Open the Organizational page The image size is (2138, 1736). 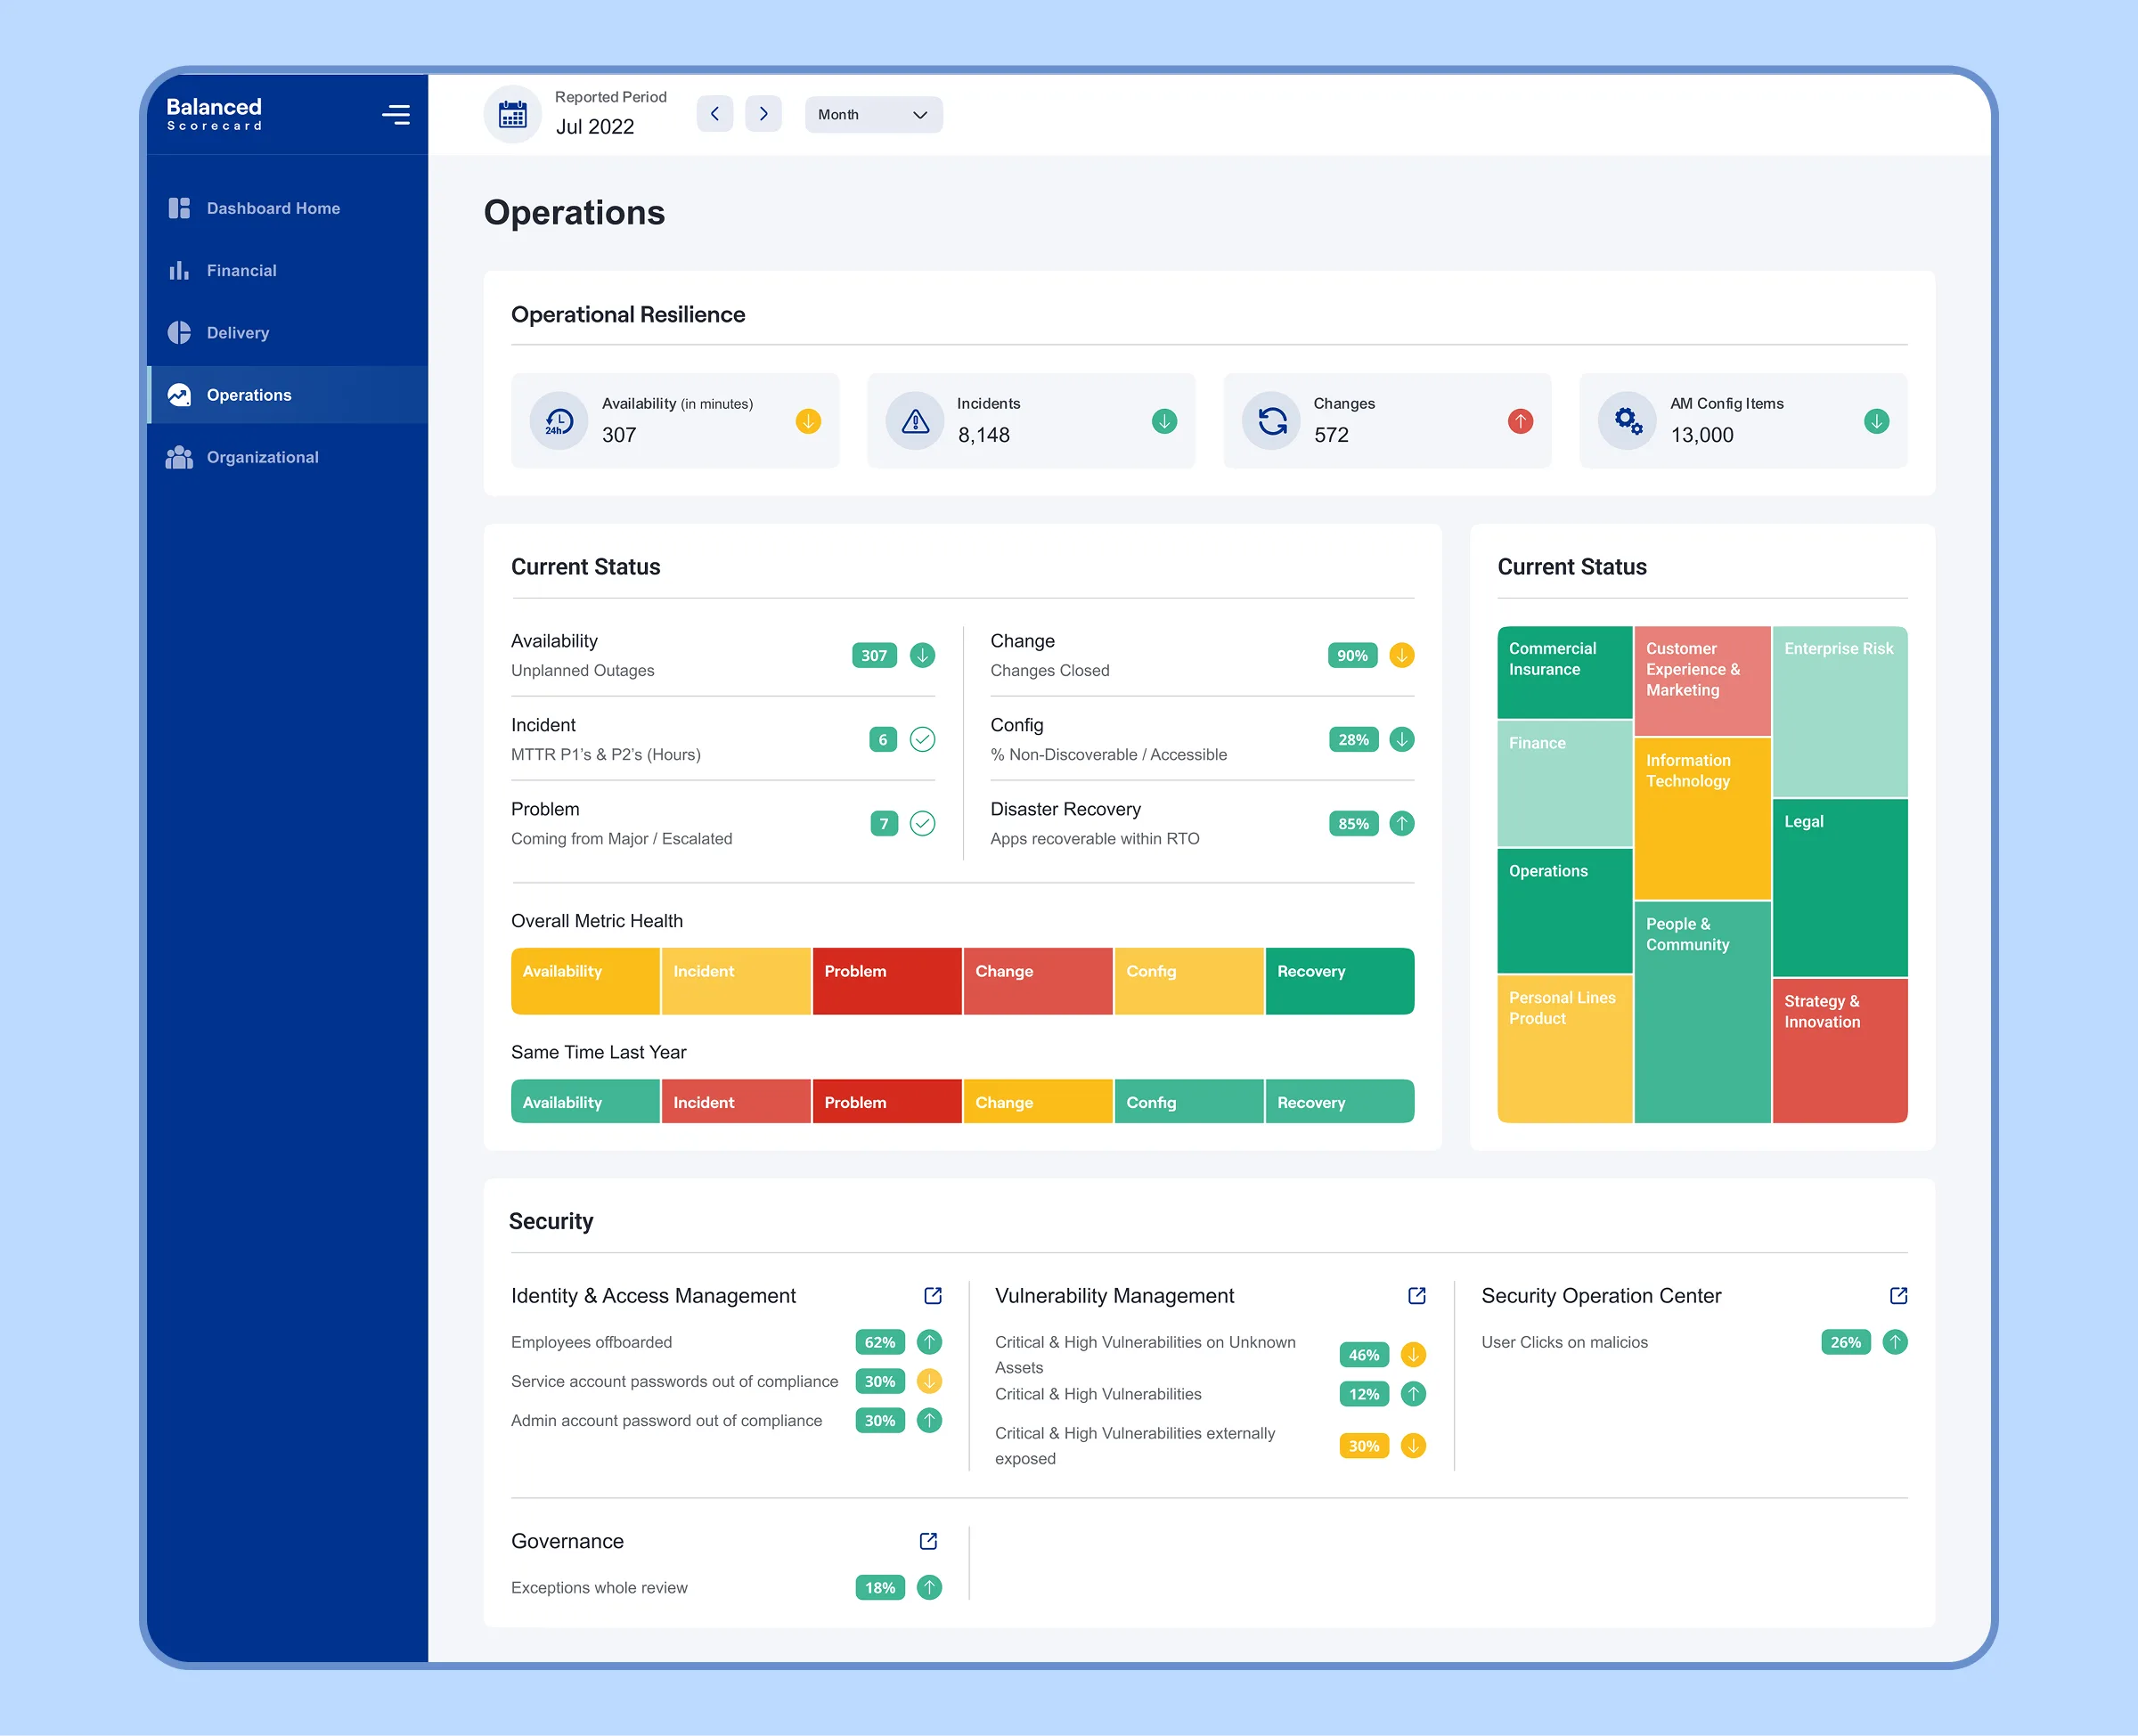click(x=287, y=457)
